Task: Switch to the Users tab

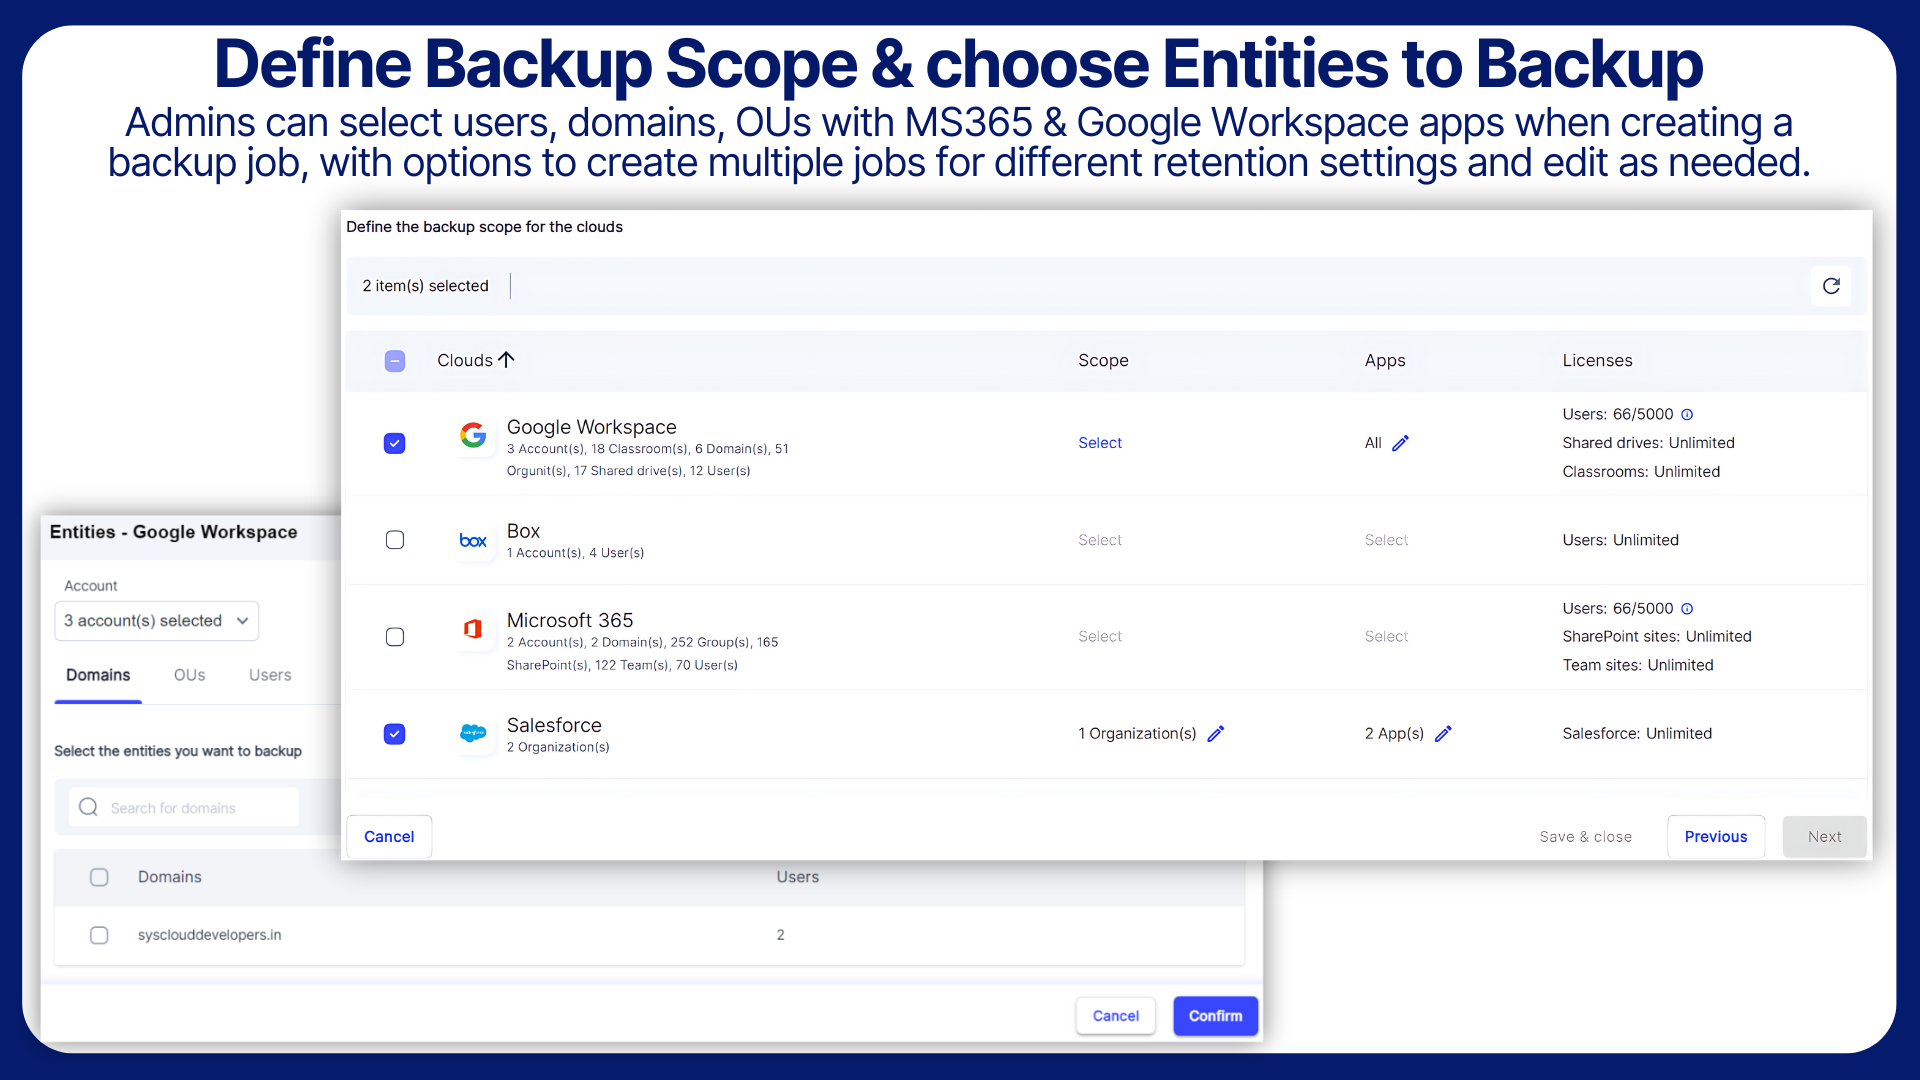Action: click(268, 675)
